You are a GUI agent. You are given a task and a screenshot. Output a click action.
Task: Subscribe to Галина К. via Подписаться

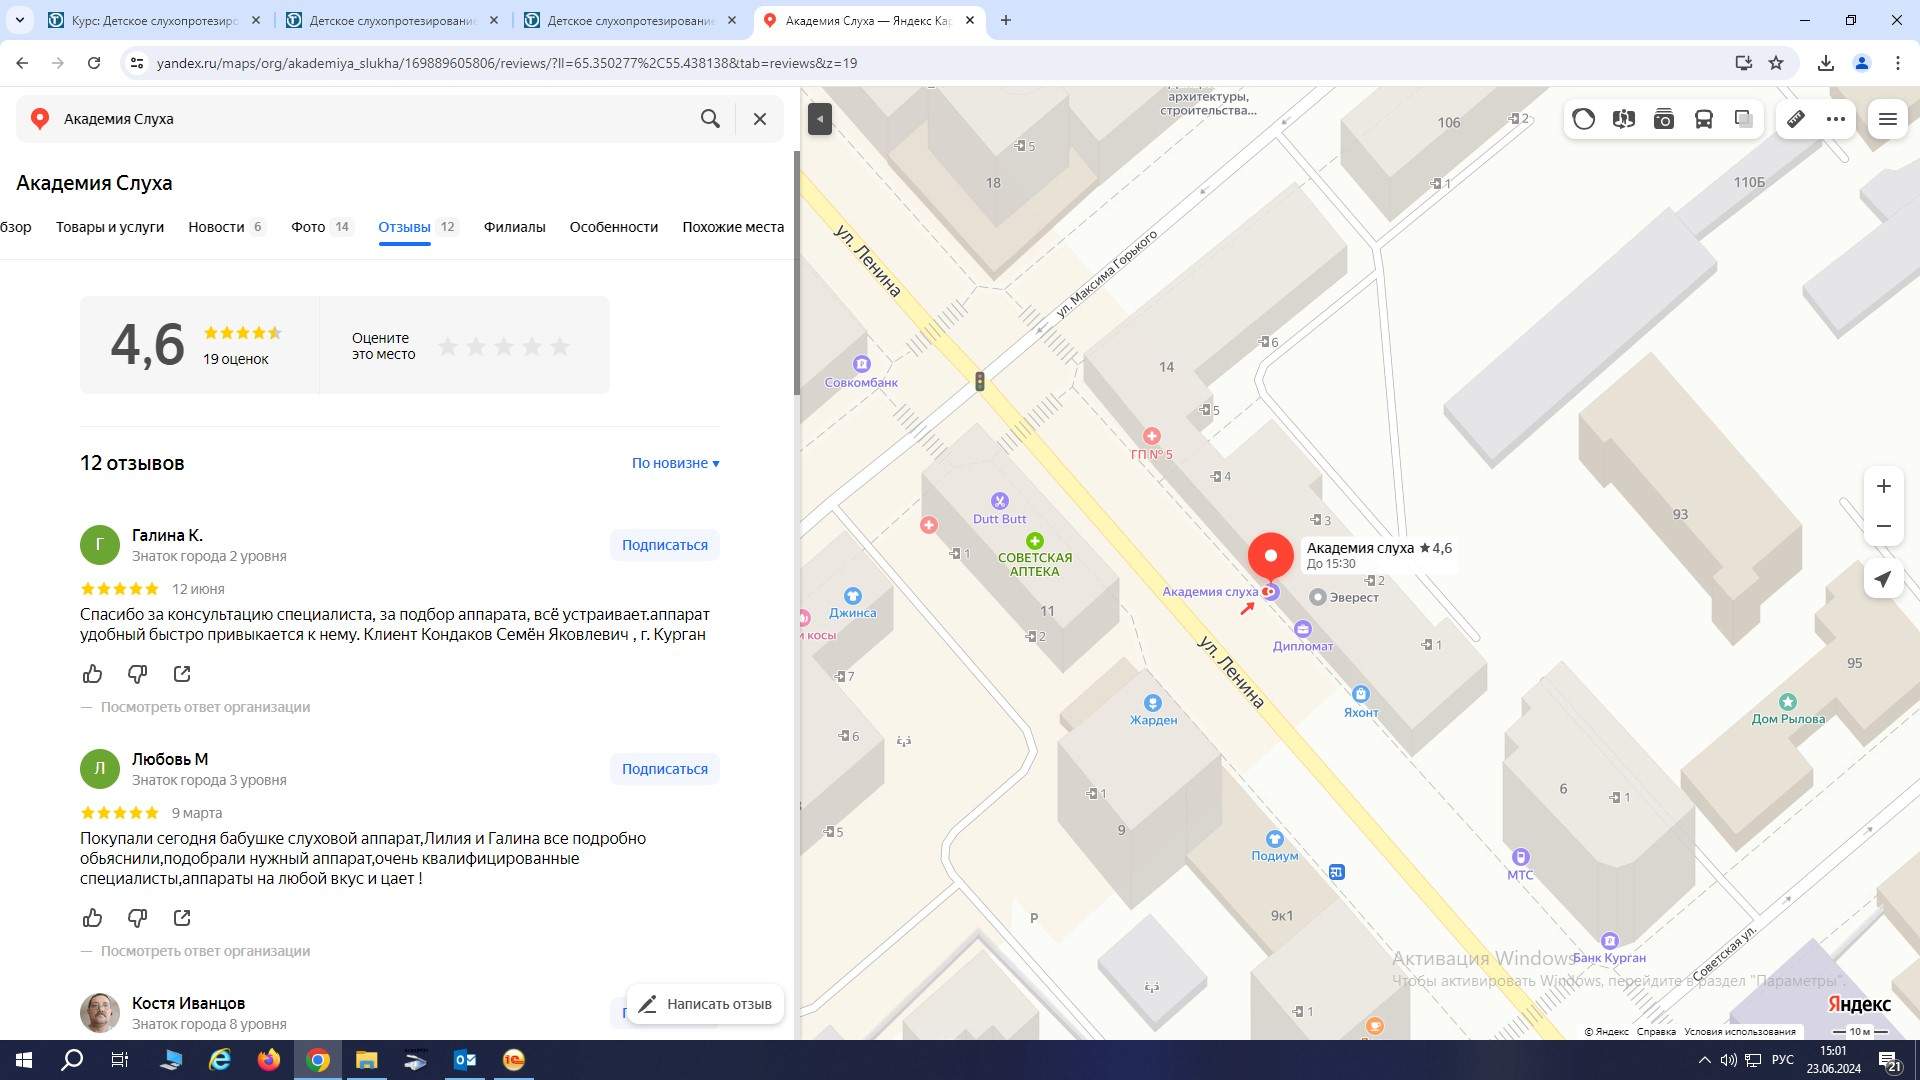point(664,545)
